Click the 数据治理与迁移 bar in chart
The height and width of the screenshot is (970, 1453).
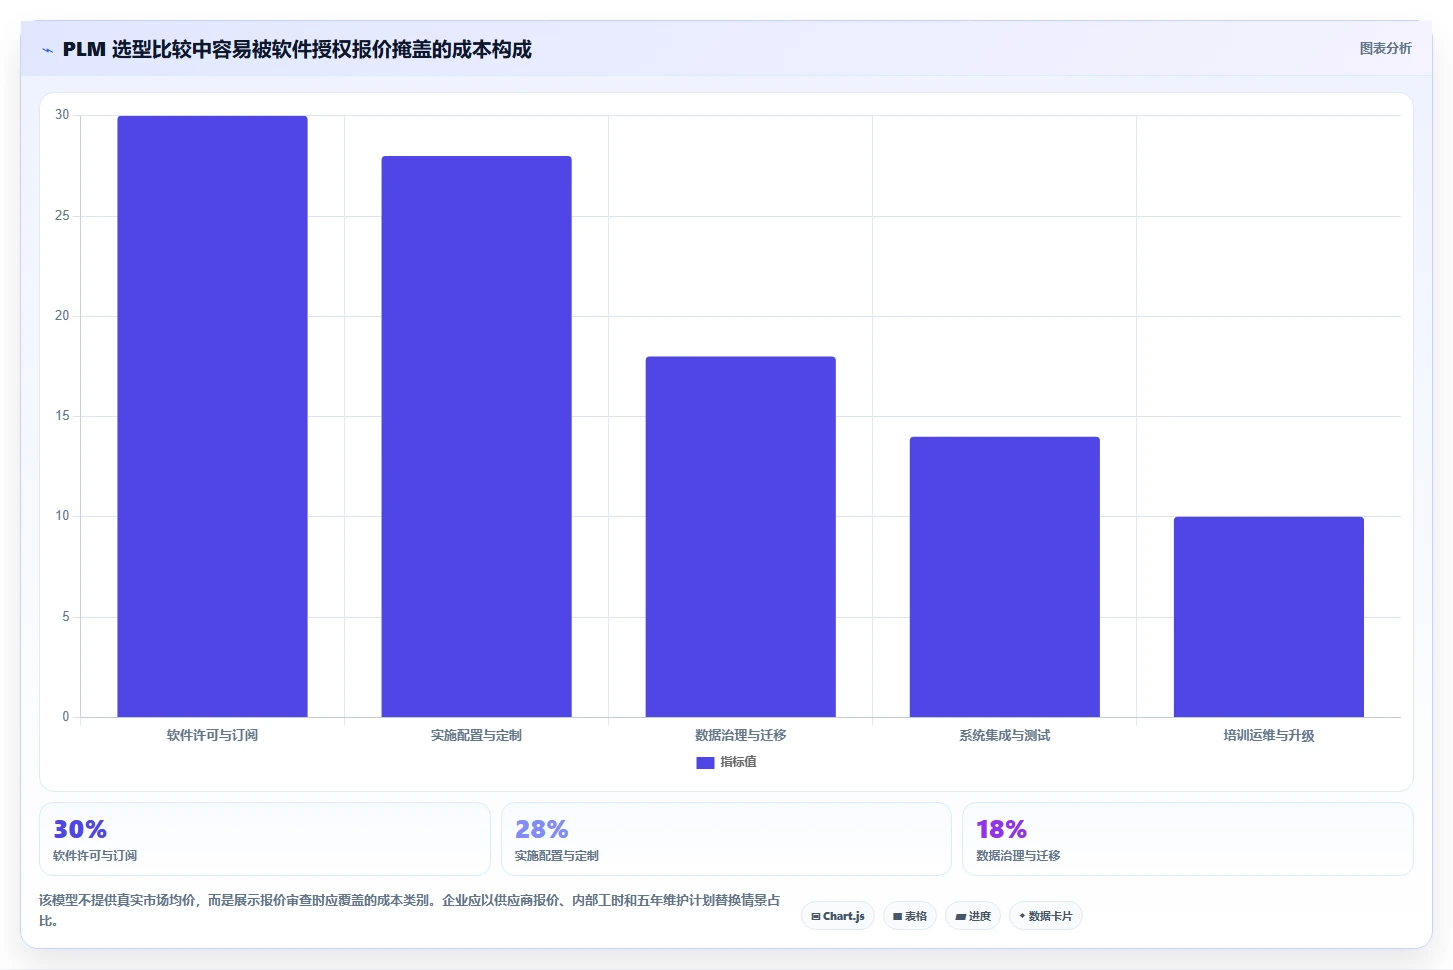740,537
